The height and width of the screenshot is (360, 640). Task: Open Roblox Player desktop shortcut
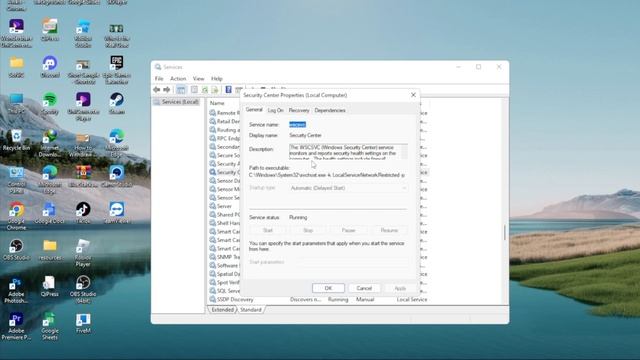coord(83,253)
